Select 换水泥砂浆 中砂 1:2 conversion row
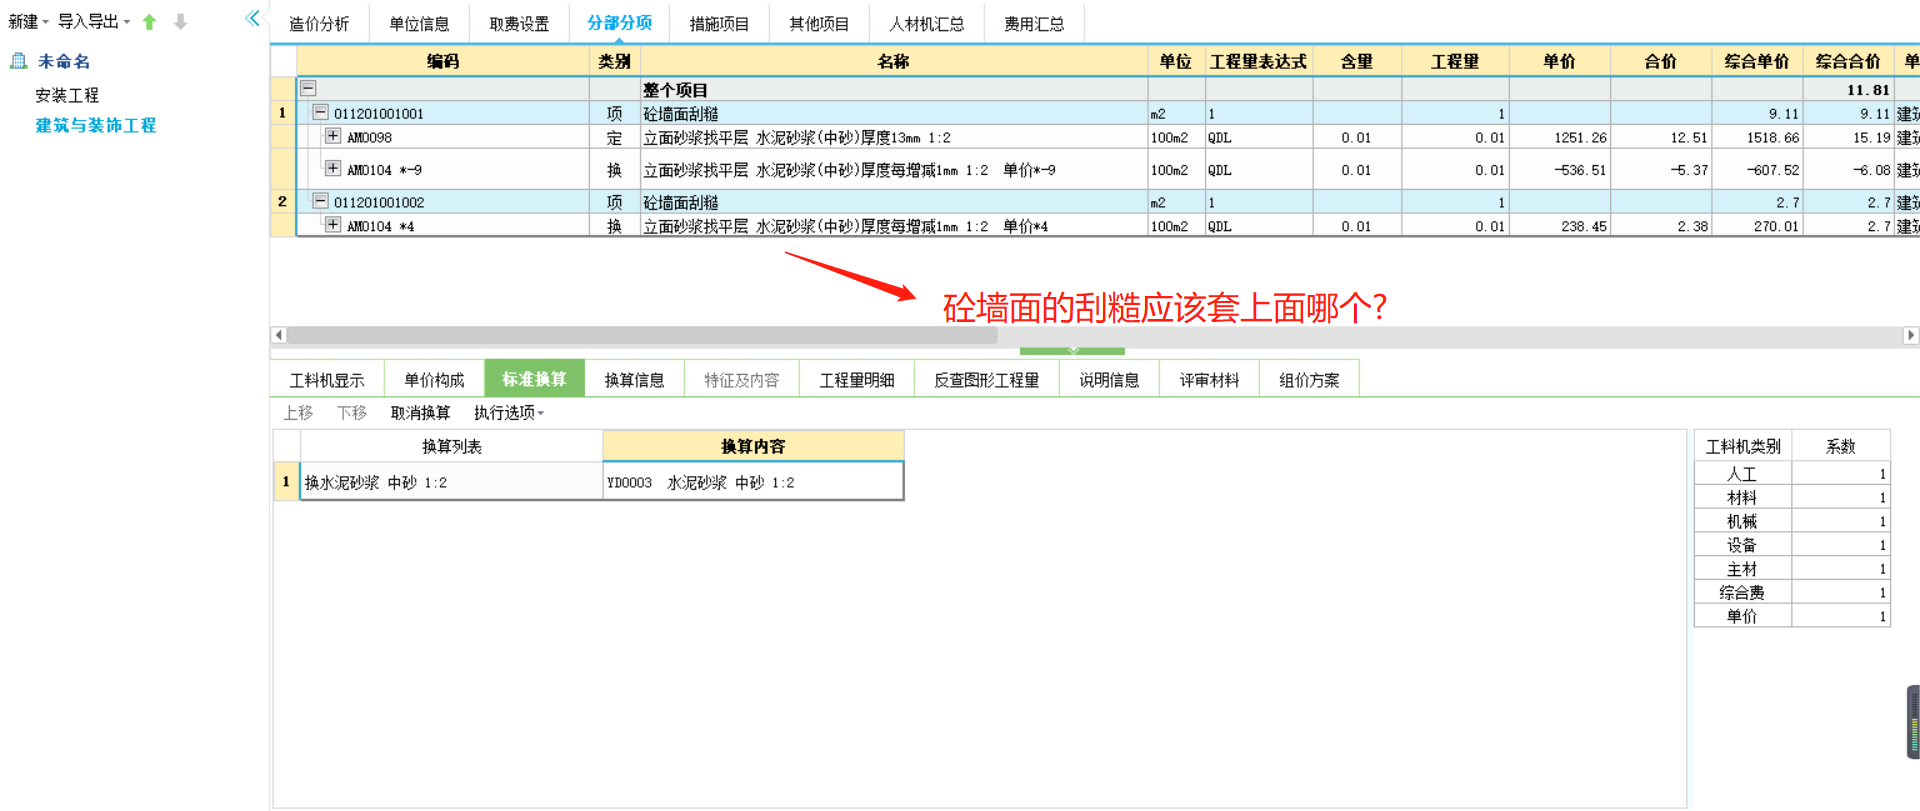1920x811 pixels. coord(451,482)
